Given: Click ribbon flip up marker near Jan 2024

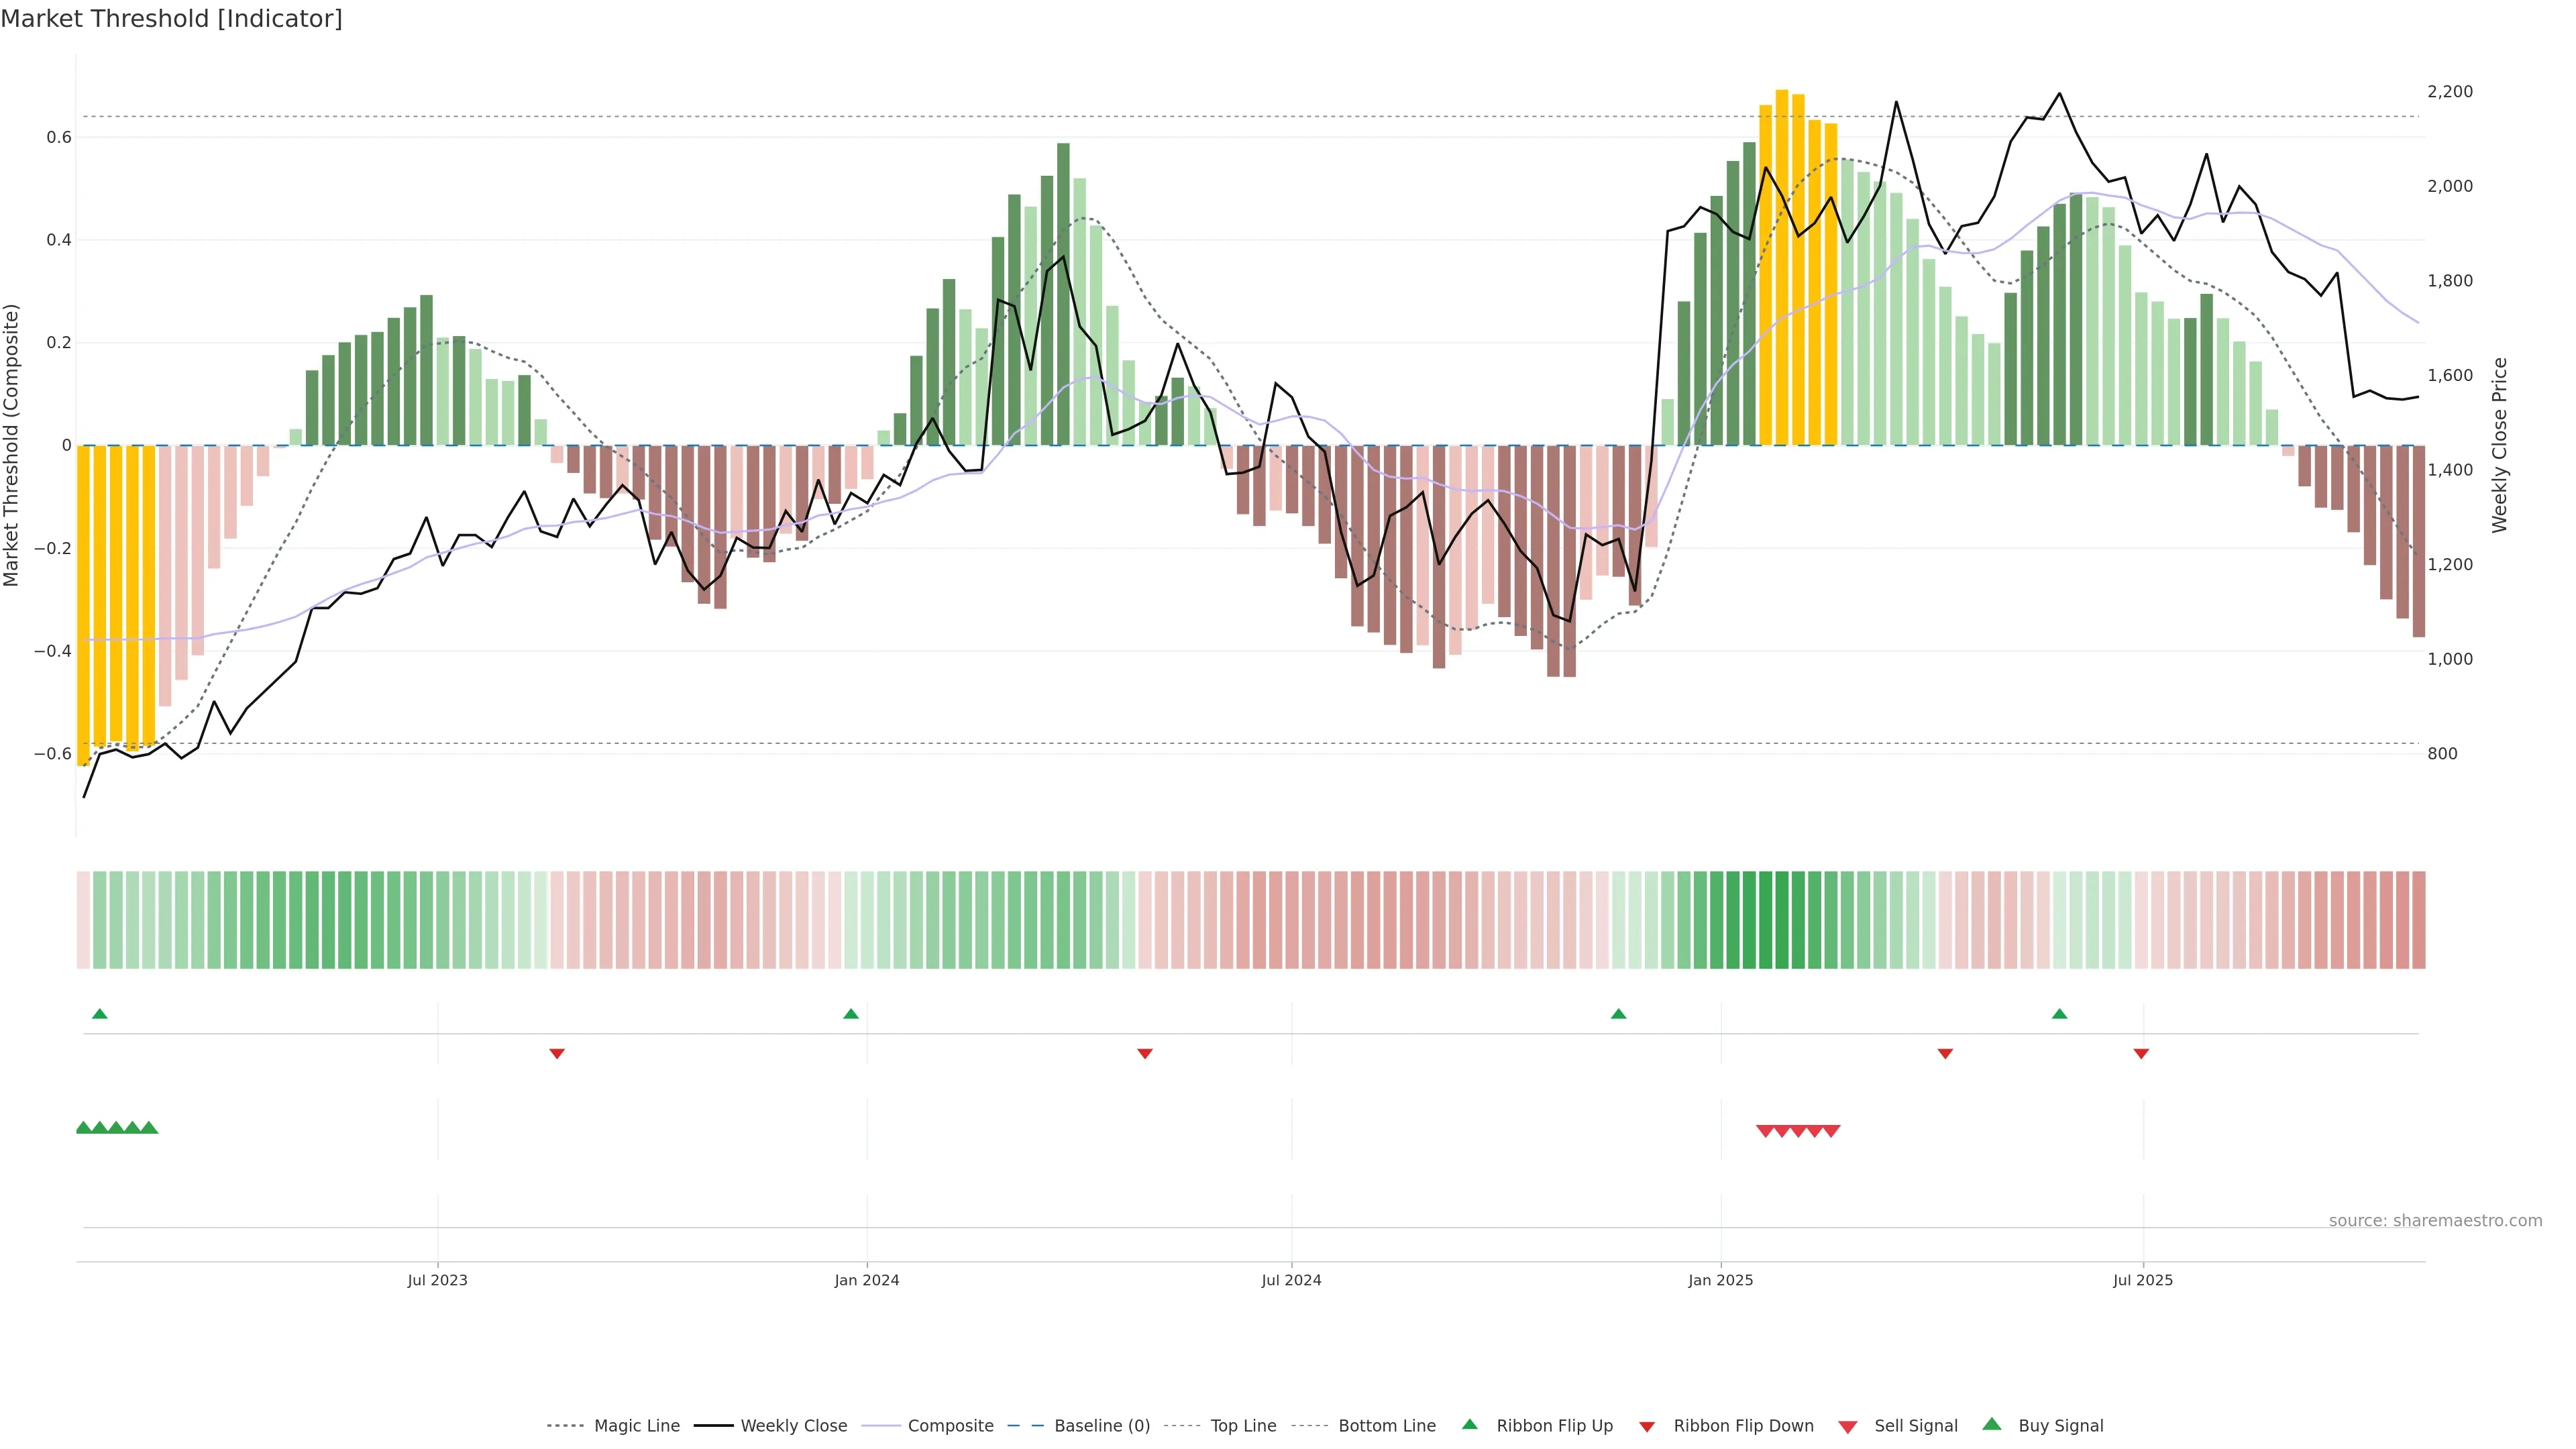Looking at the screenshot, I should (851, 1014).
